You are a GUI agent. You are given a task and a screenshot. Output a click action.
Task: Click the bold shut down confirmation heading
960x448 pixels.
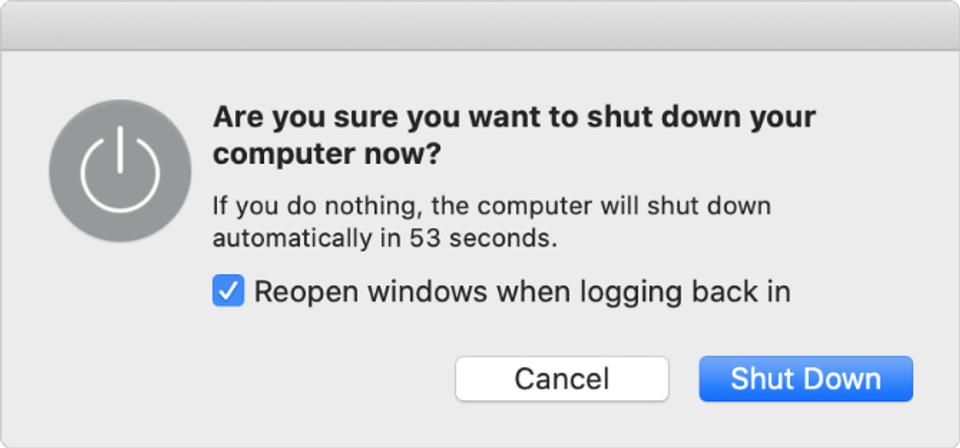click(514, 136)
